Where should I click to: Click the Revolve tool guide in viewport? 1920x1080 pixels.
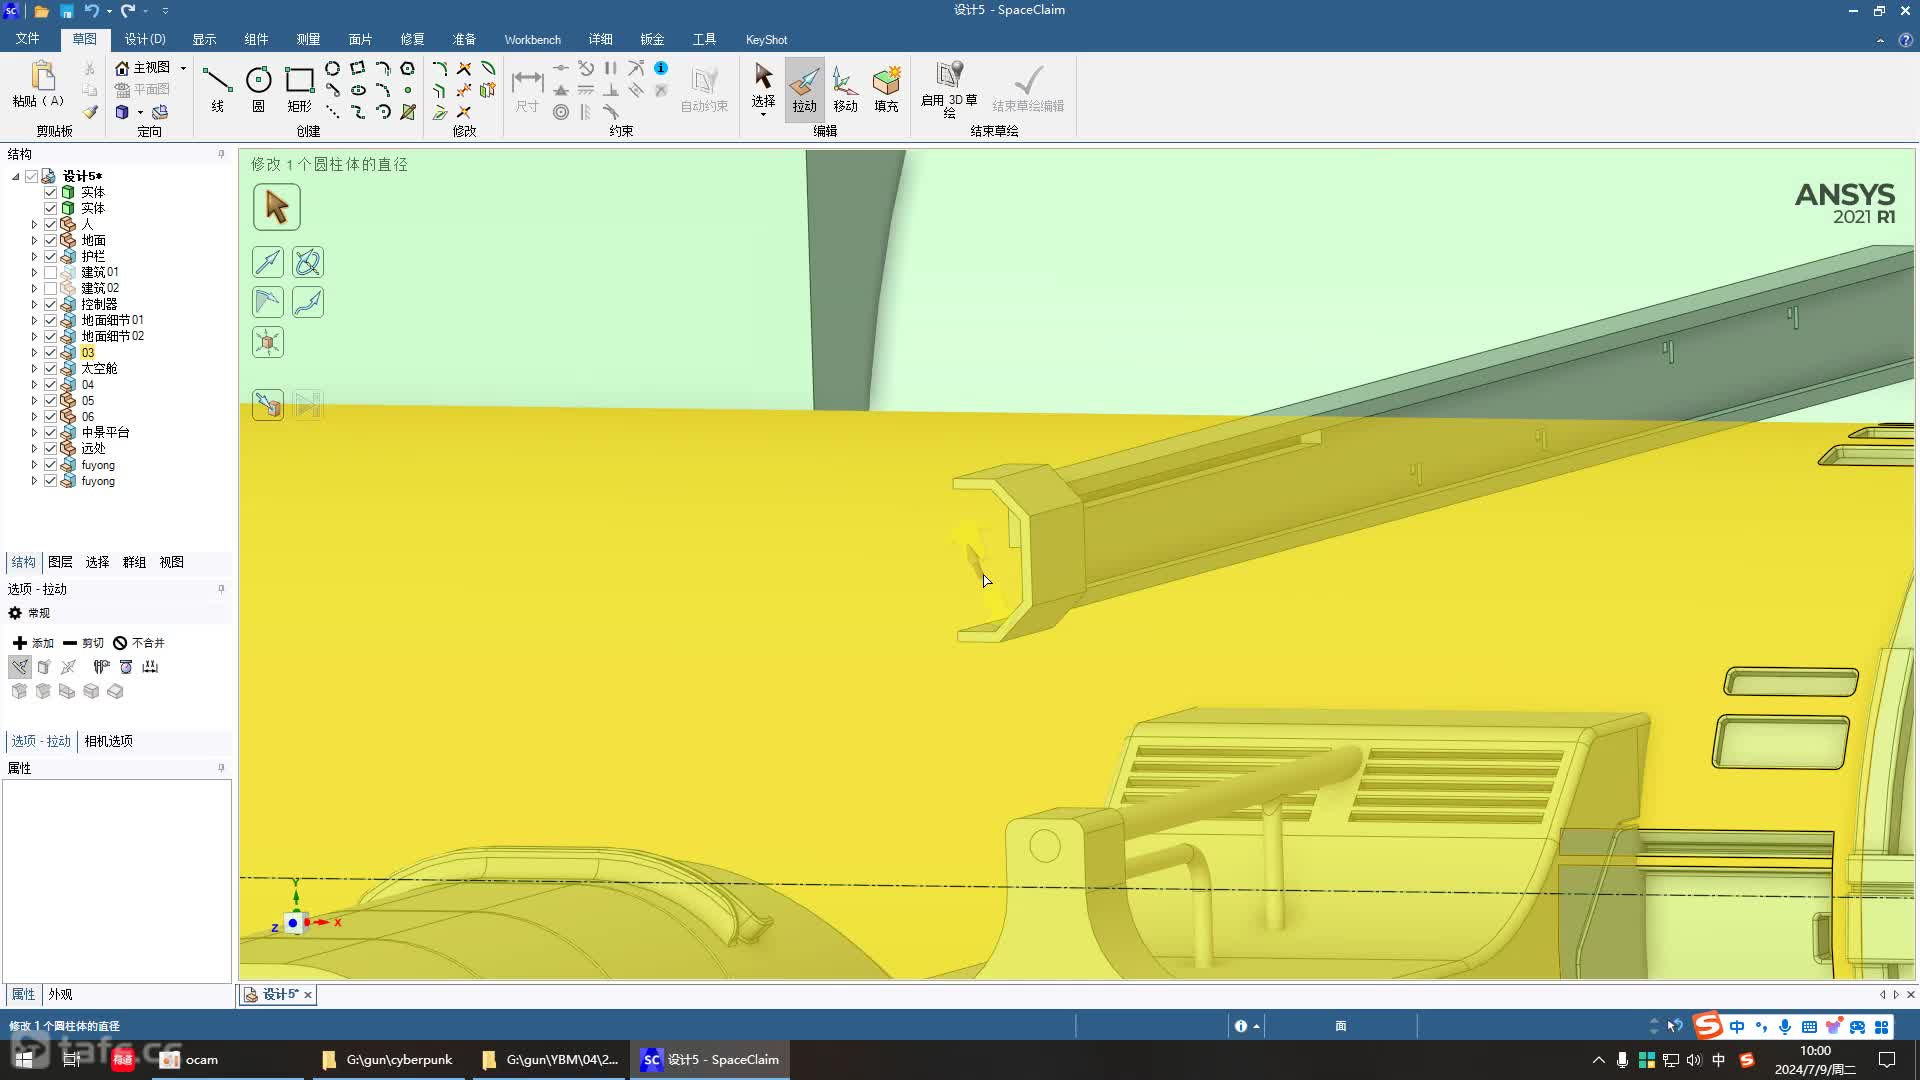pyautogui.click(x=308, y=262)
